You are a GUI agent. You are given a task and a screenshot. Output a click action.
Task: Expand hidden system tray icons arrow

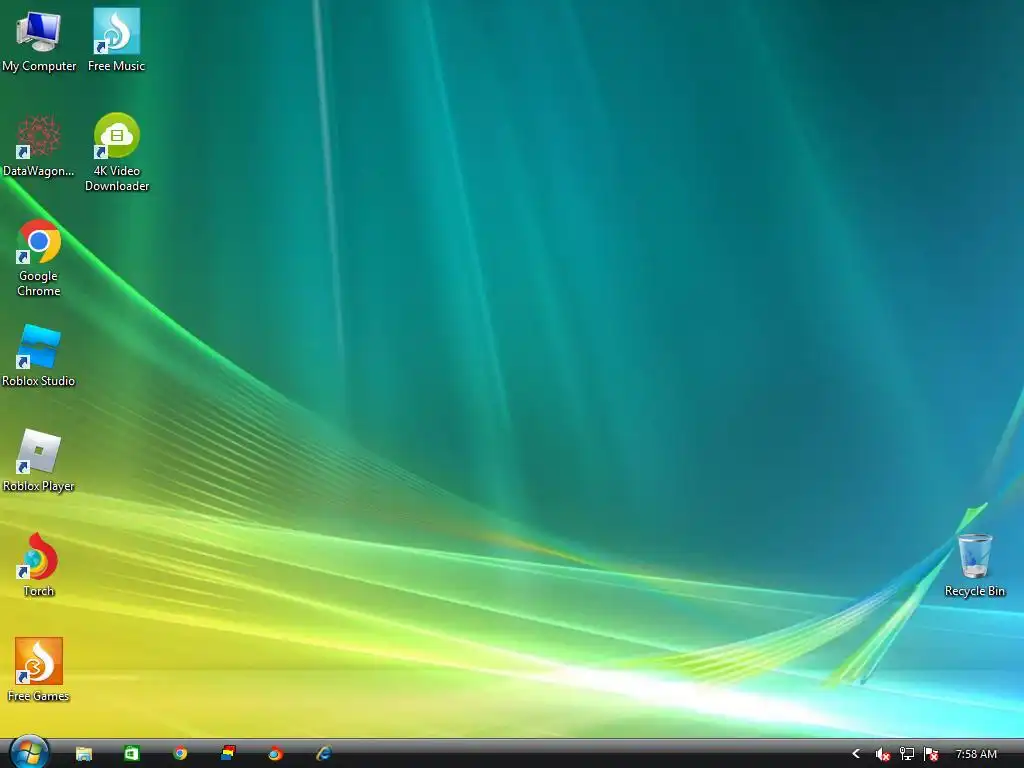[x=856, y=754]
